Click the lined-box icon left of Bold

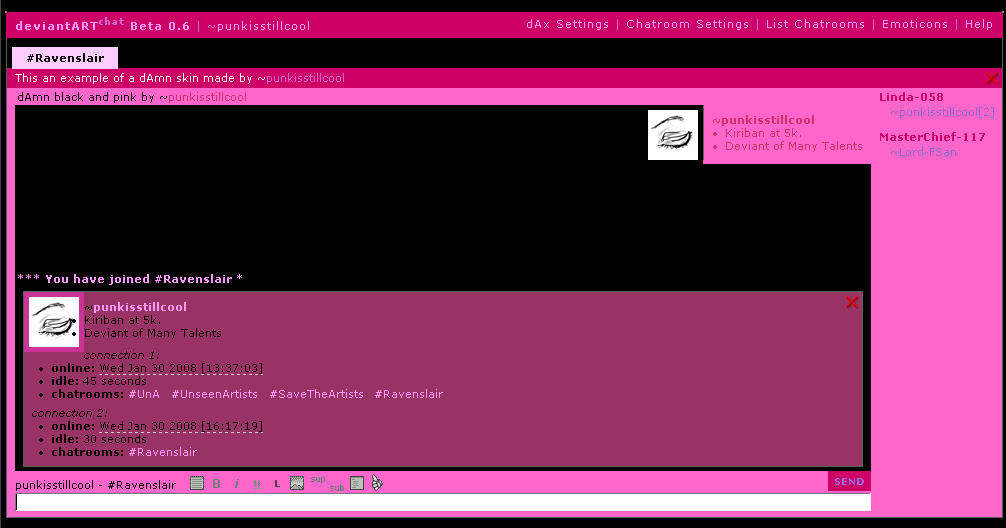pyautogui.click(x=197, y=484)
